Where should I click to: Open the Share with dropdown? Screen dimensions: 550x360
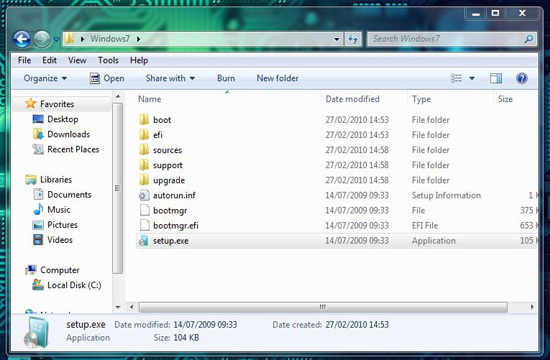pyautogui.click(x=170, y=78)
